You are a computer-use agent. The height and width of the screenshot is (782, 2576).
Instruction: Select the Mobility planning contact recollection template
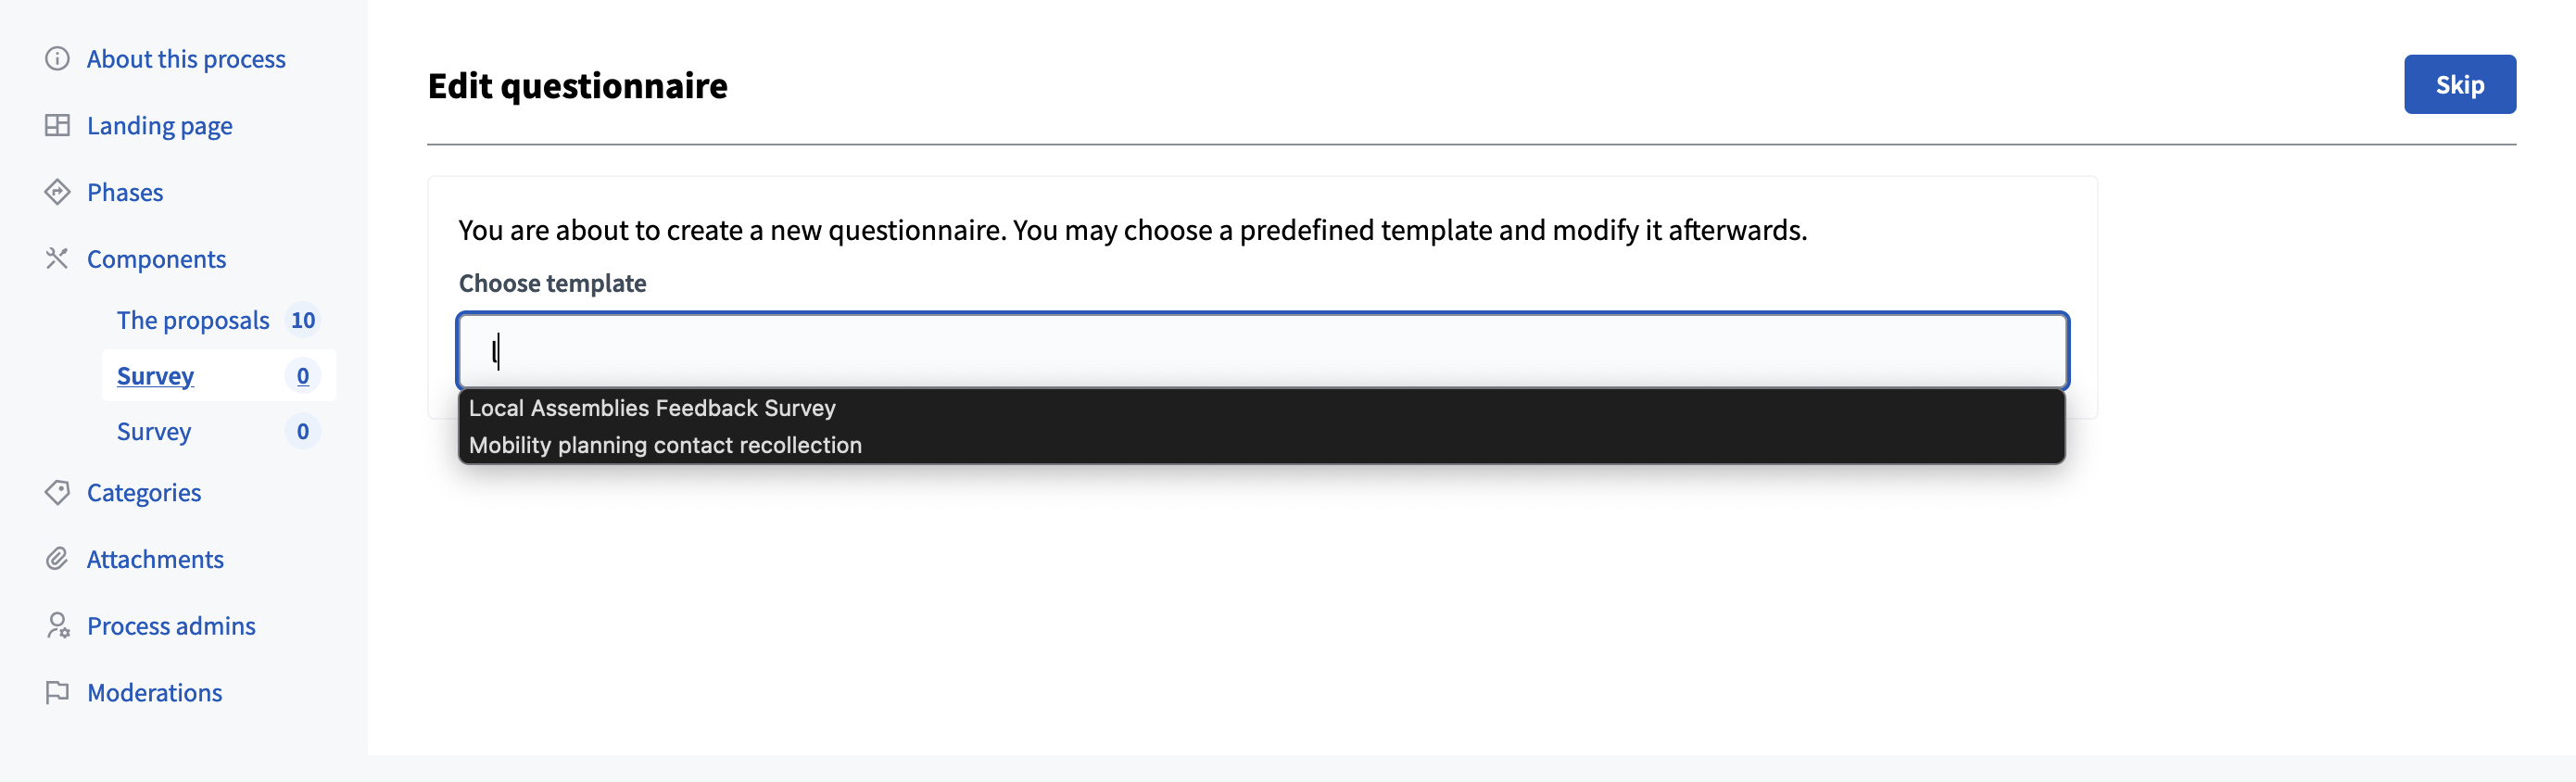coord(664,445)
